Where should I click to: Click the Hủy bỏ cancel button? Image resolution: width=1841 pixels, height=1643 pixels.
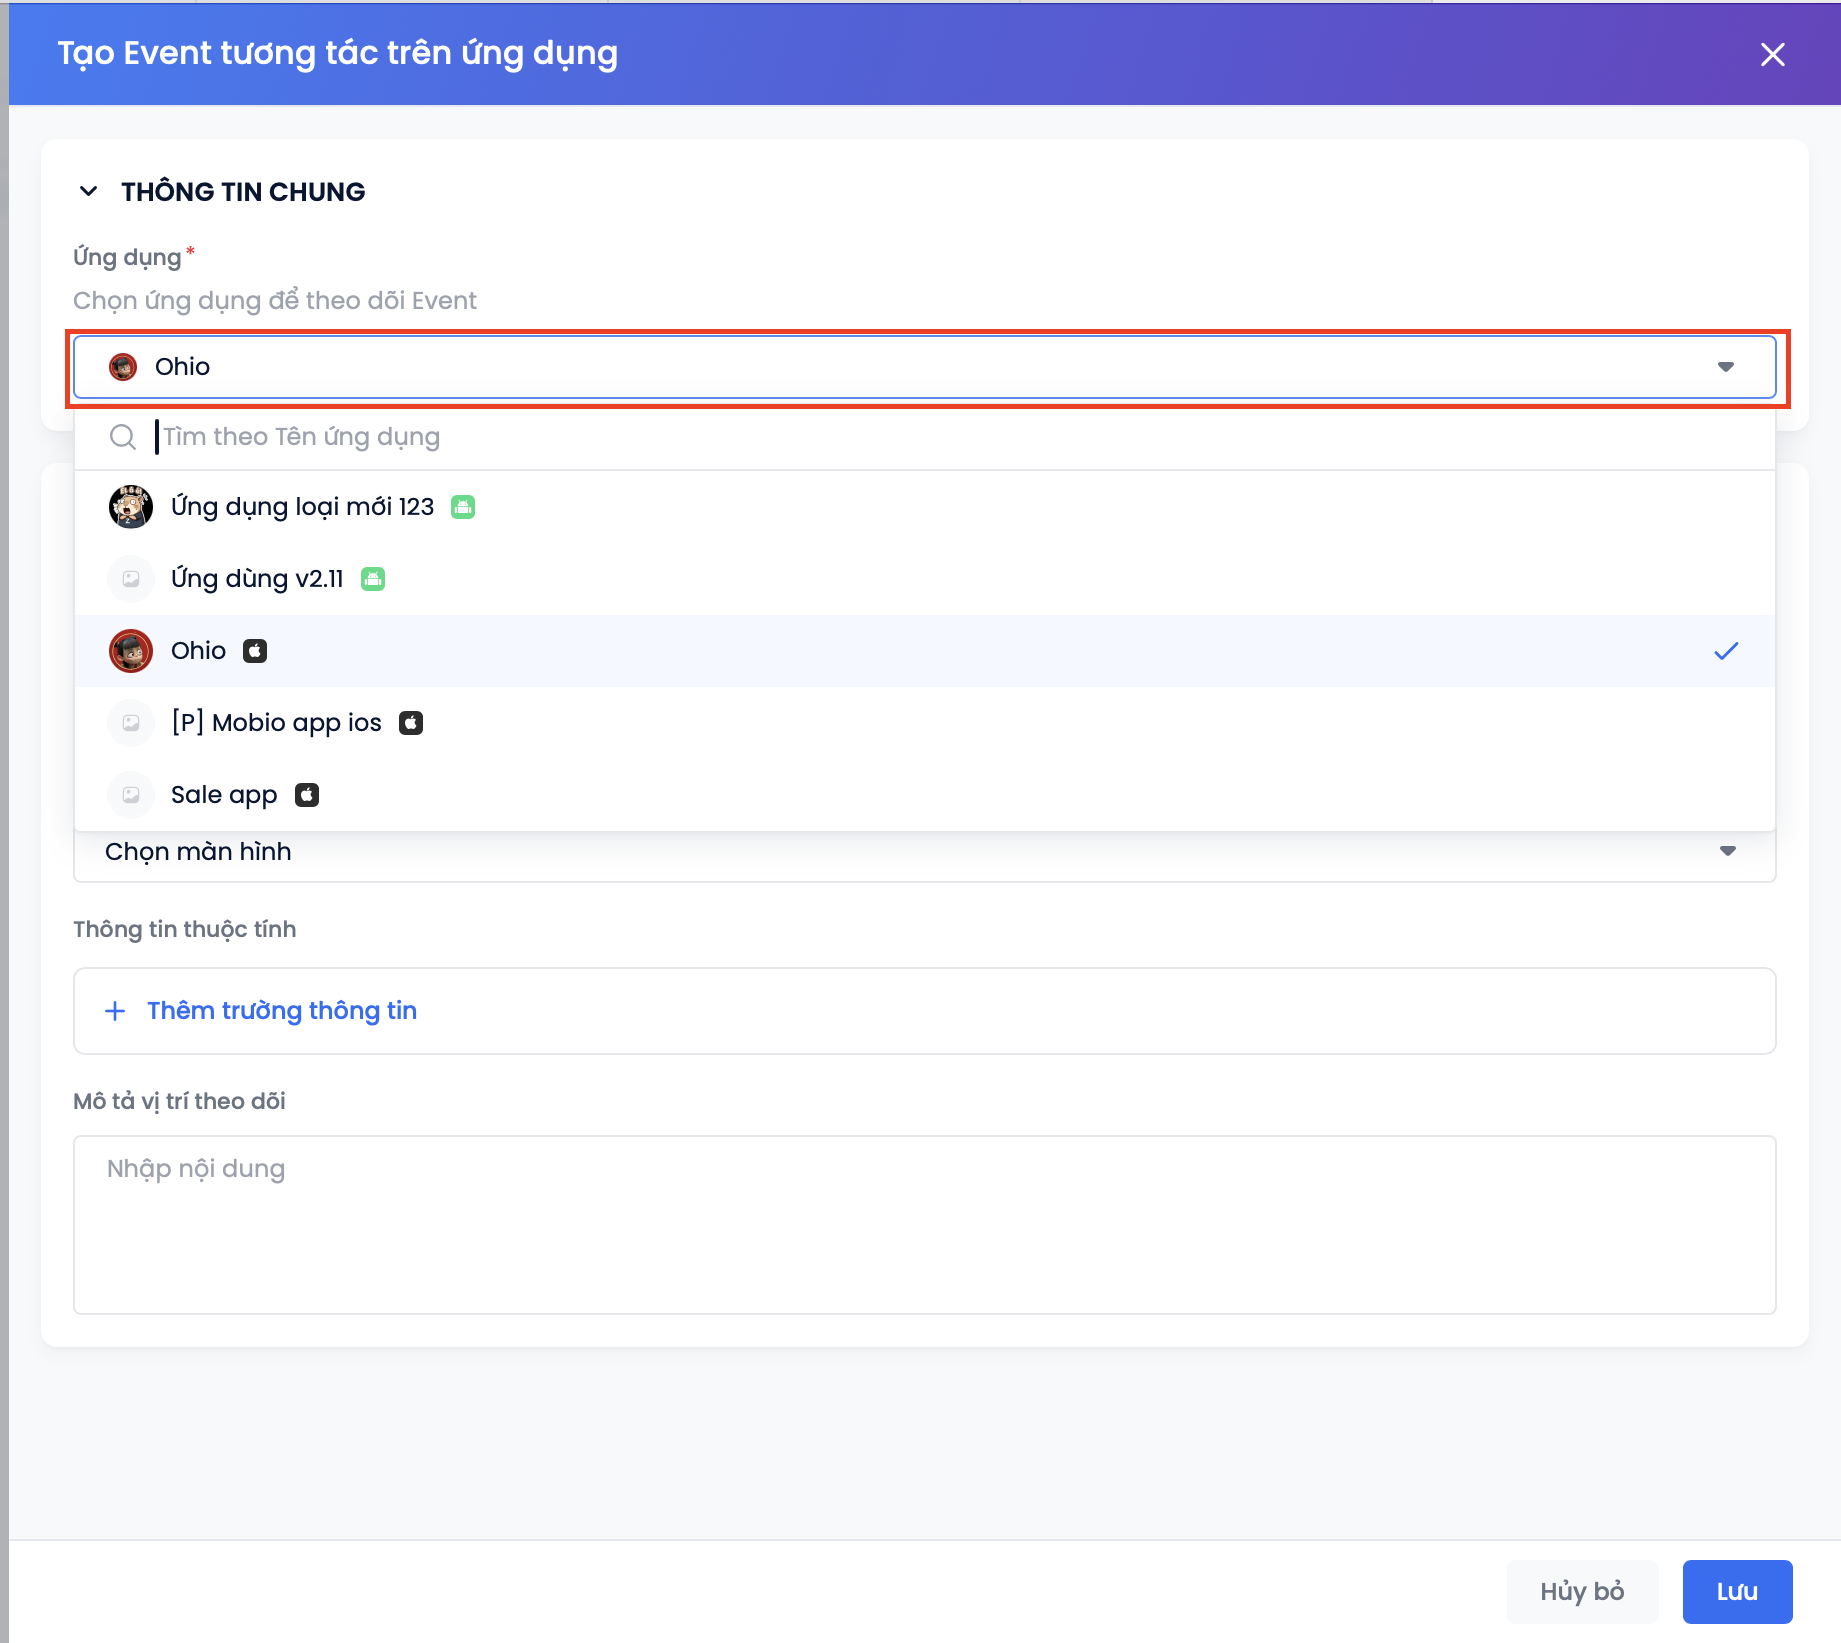click(1581, 1591)
